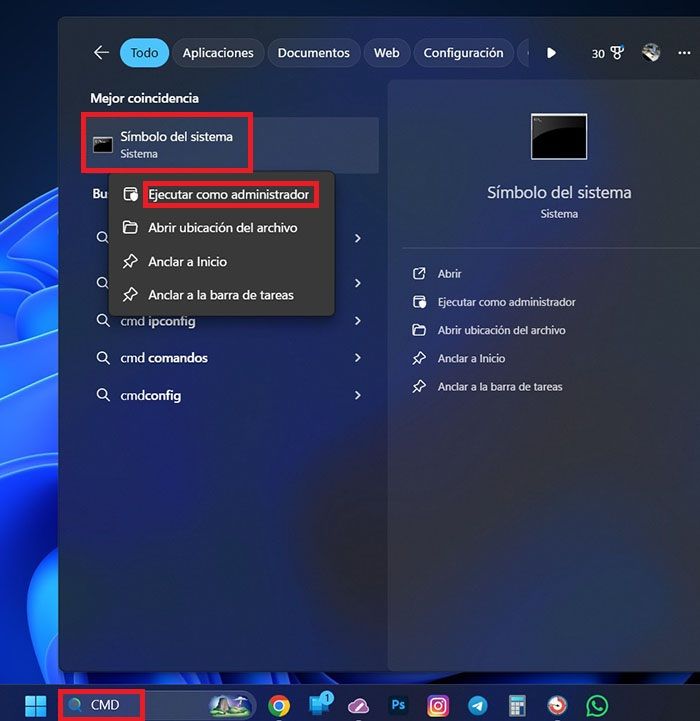The image size is (700, 721).
Task: Open the red circular app in taskbar
Action: [557, 705]
